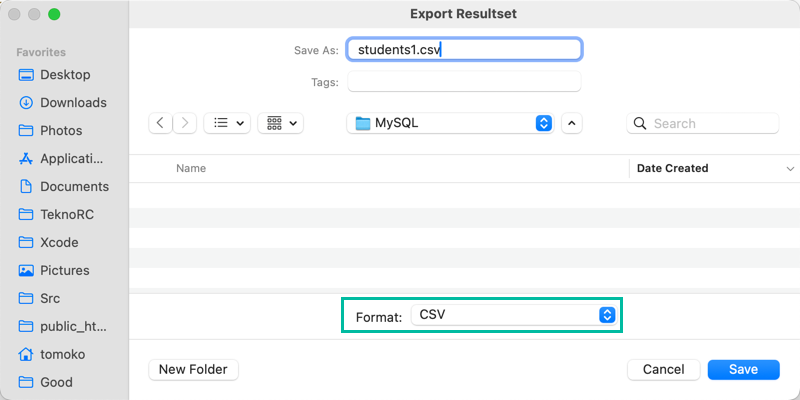Select the Applications sidebar icon
The image size is (800, 400).
tap(26, 159)
